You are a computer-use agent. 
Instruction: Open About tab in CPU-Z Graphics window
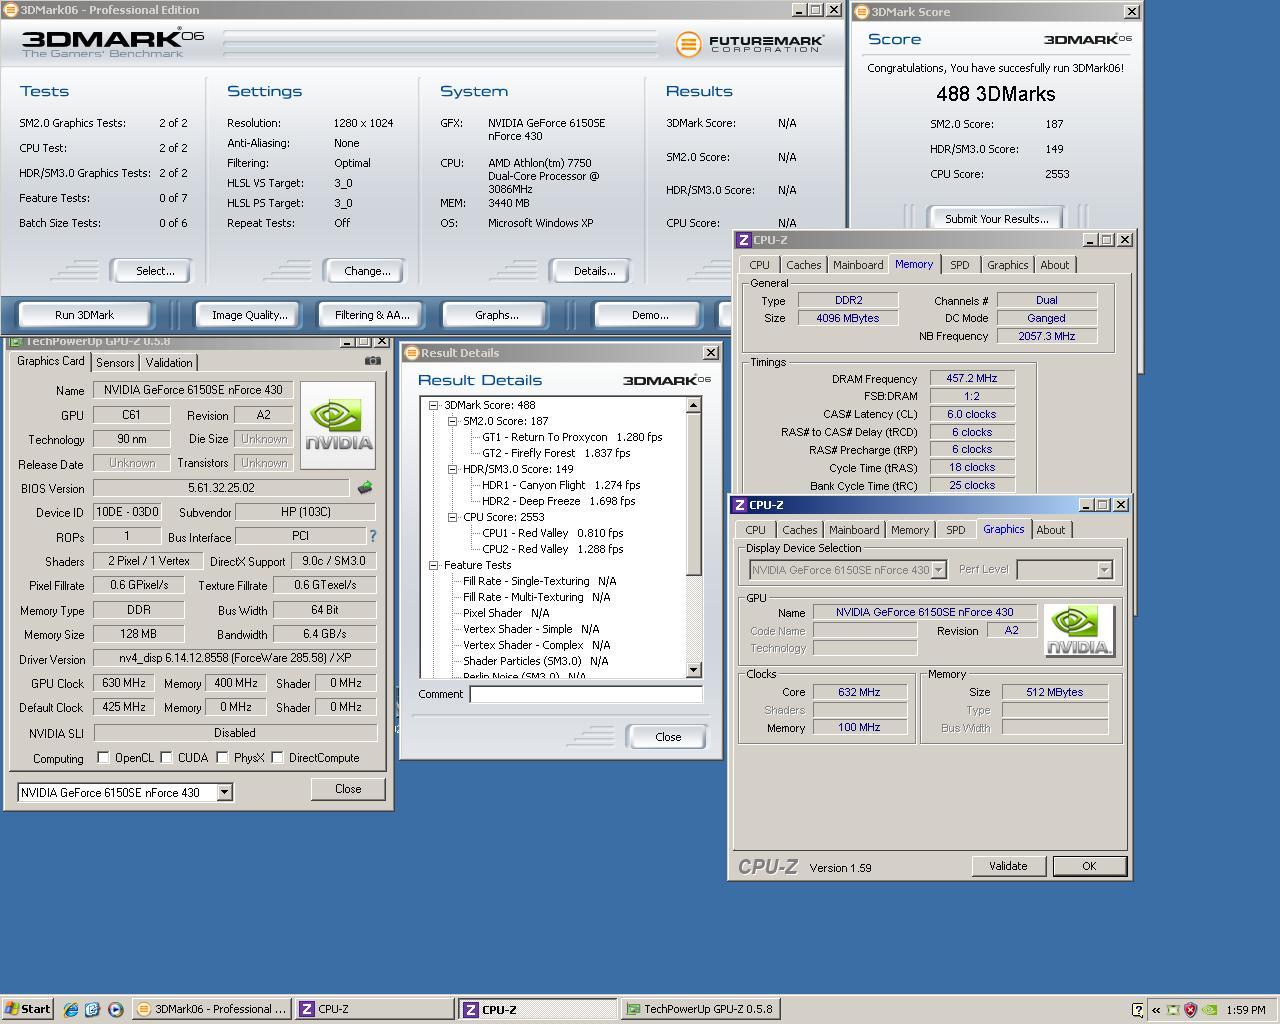[1050, 530]
